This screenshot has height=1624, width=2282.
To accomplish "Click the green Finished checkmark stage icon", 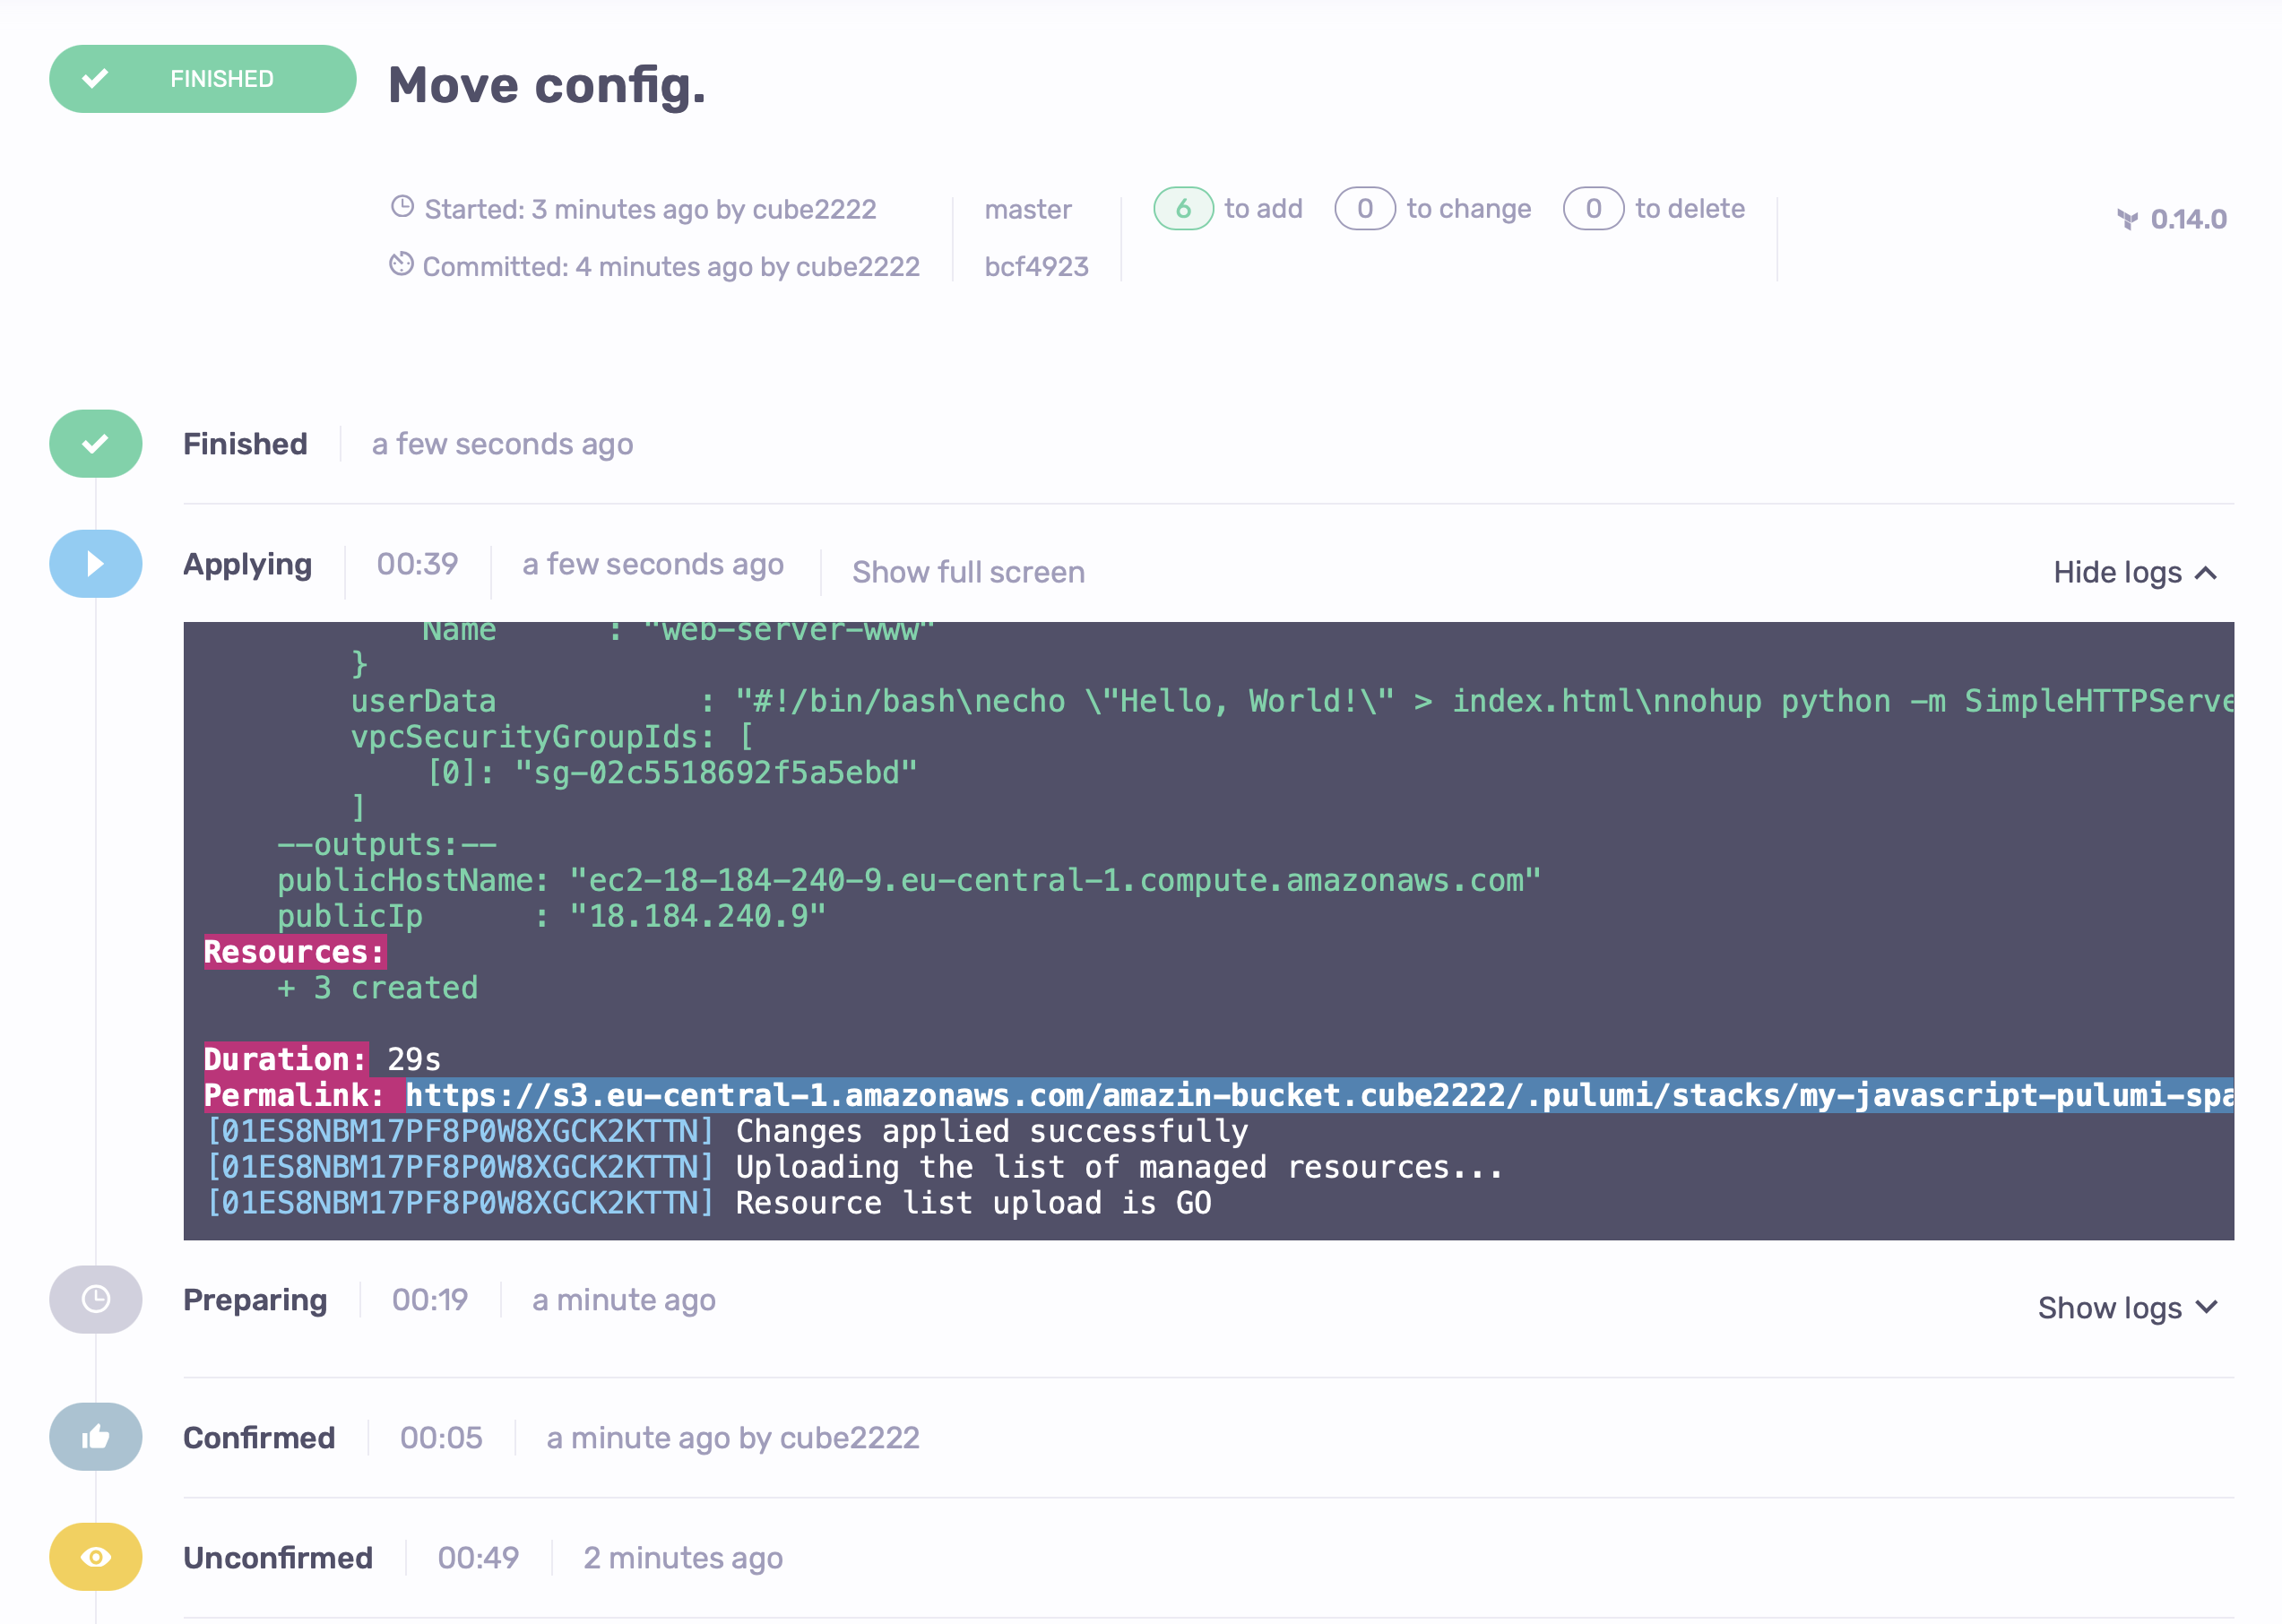I will tap(95, 443).
